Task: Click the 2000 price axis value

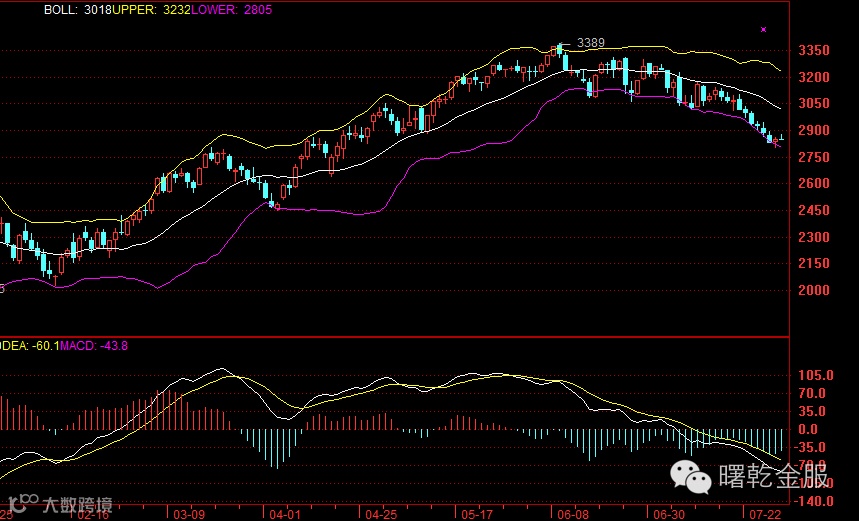Action: (814, 290)
